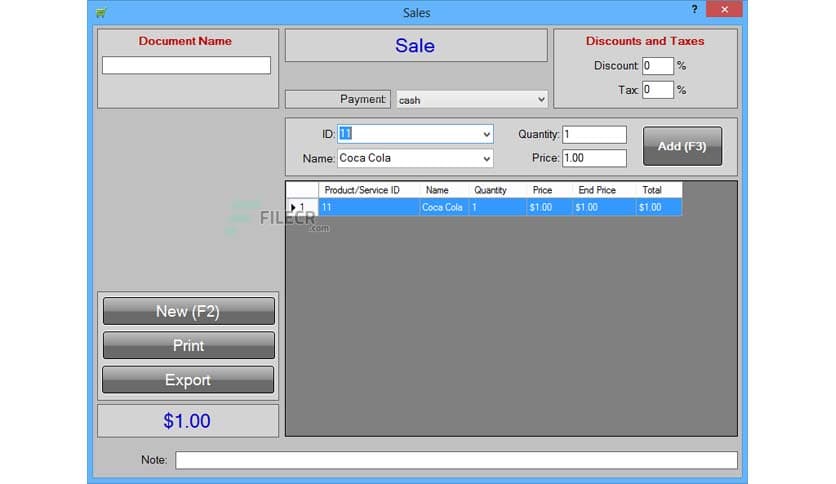
Task: Close the Sales window
Action: coord(724,9)
